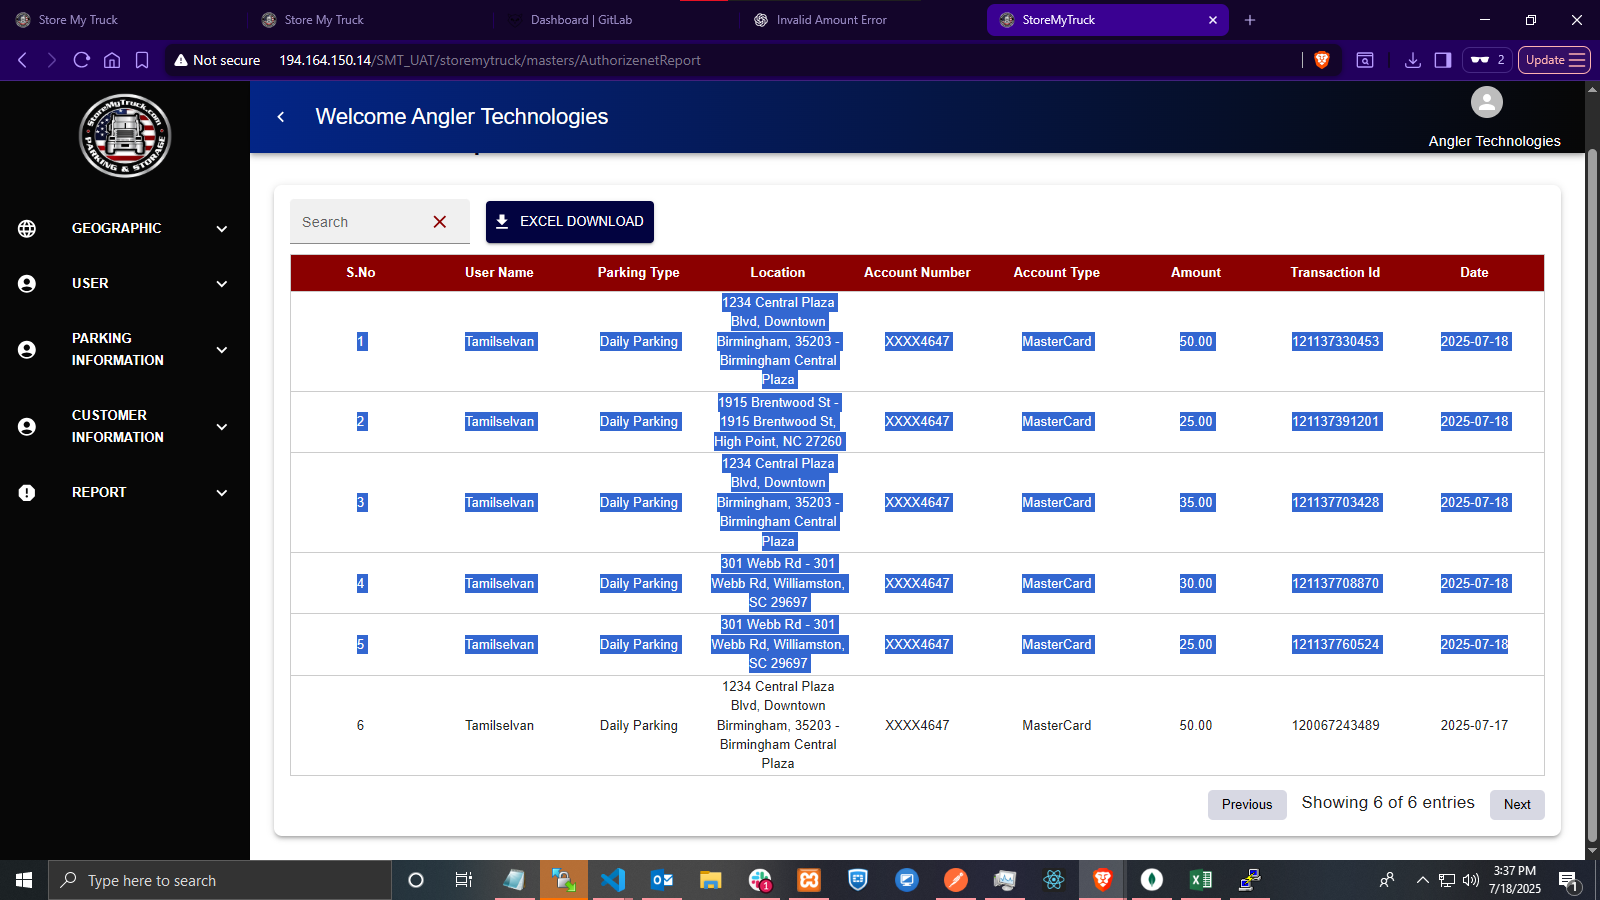Open Visual Studio Code from taskbar
1600x900 pixels.
click(613, 880)
